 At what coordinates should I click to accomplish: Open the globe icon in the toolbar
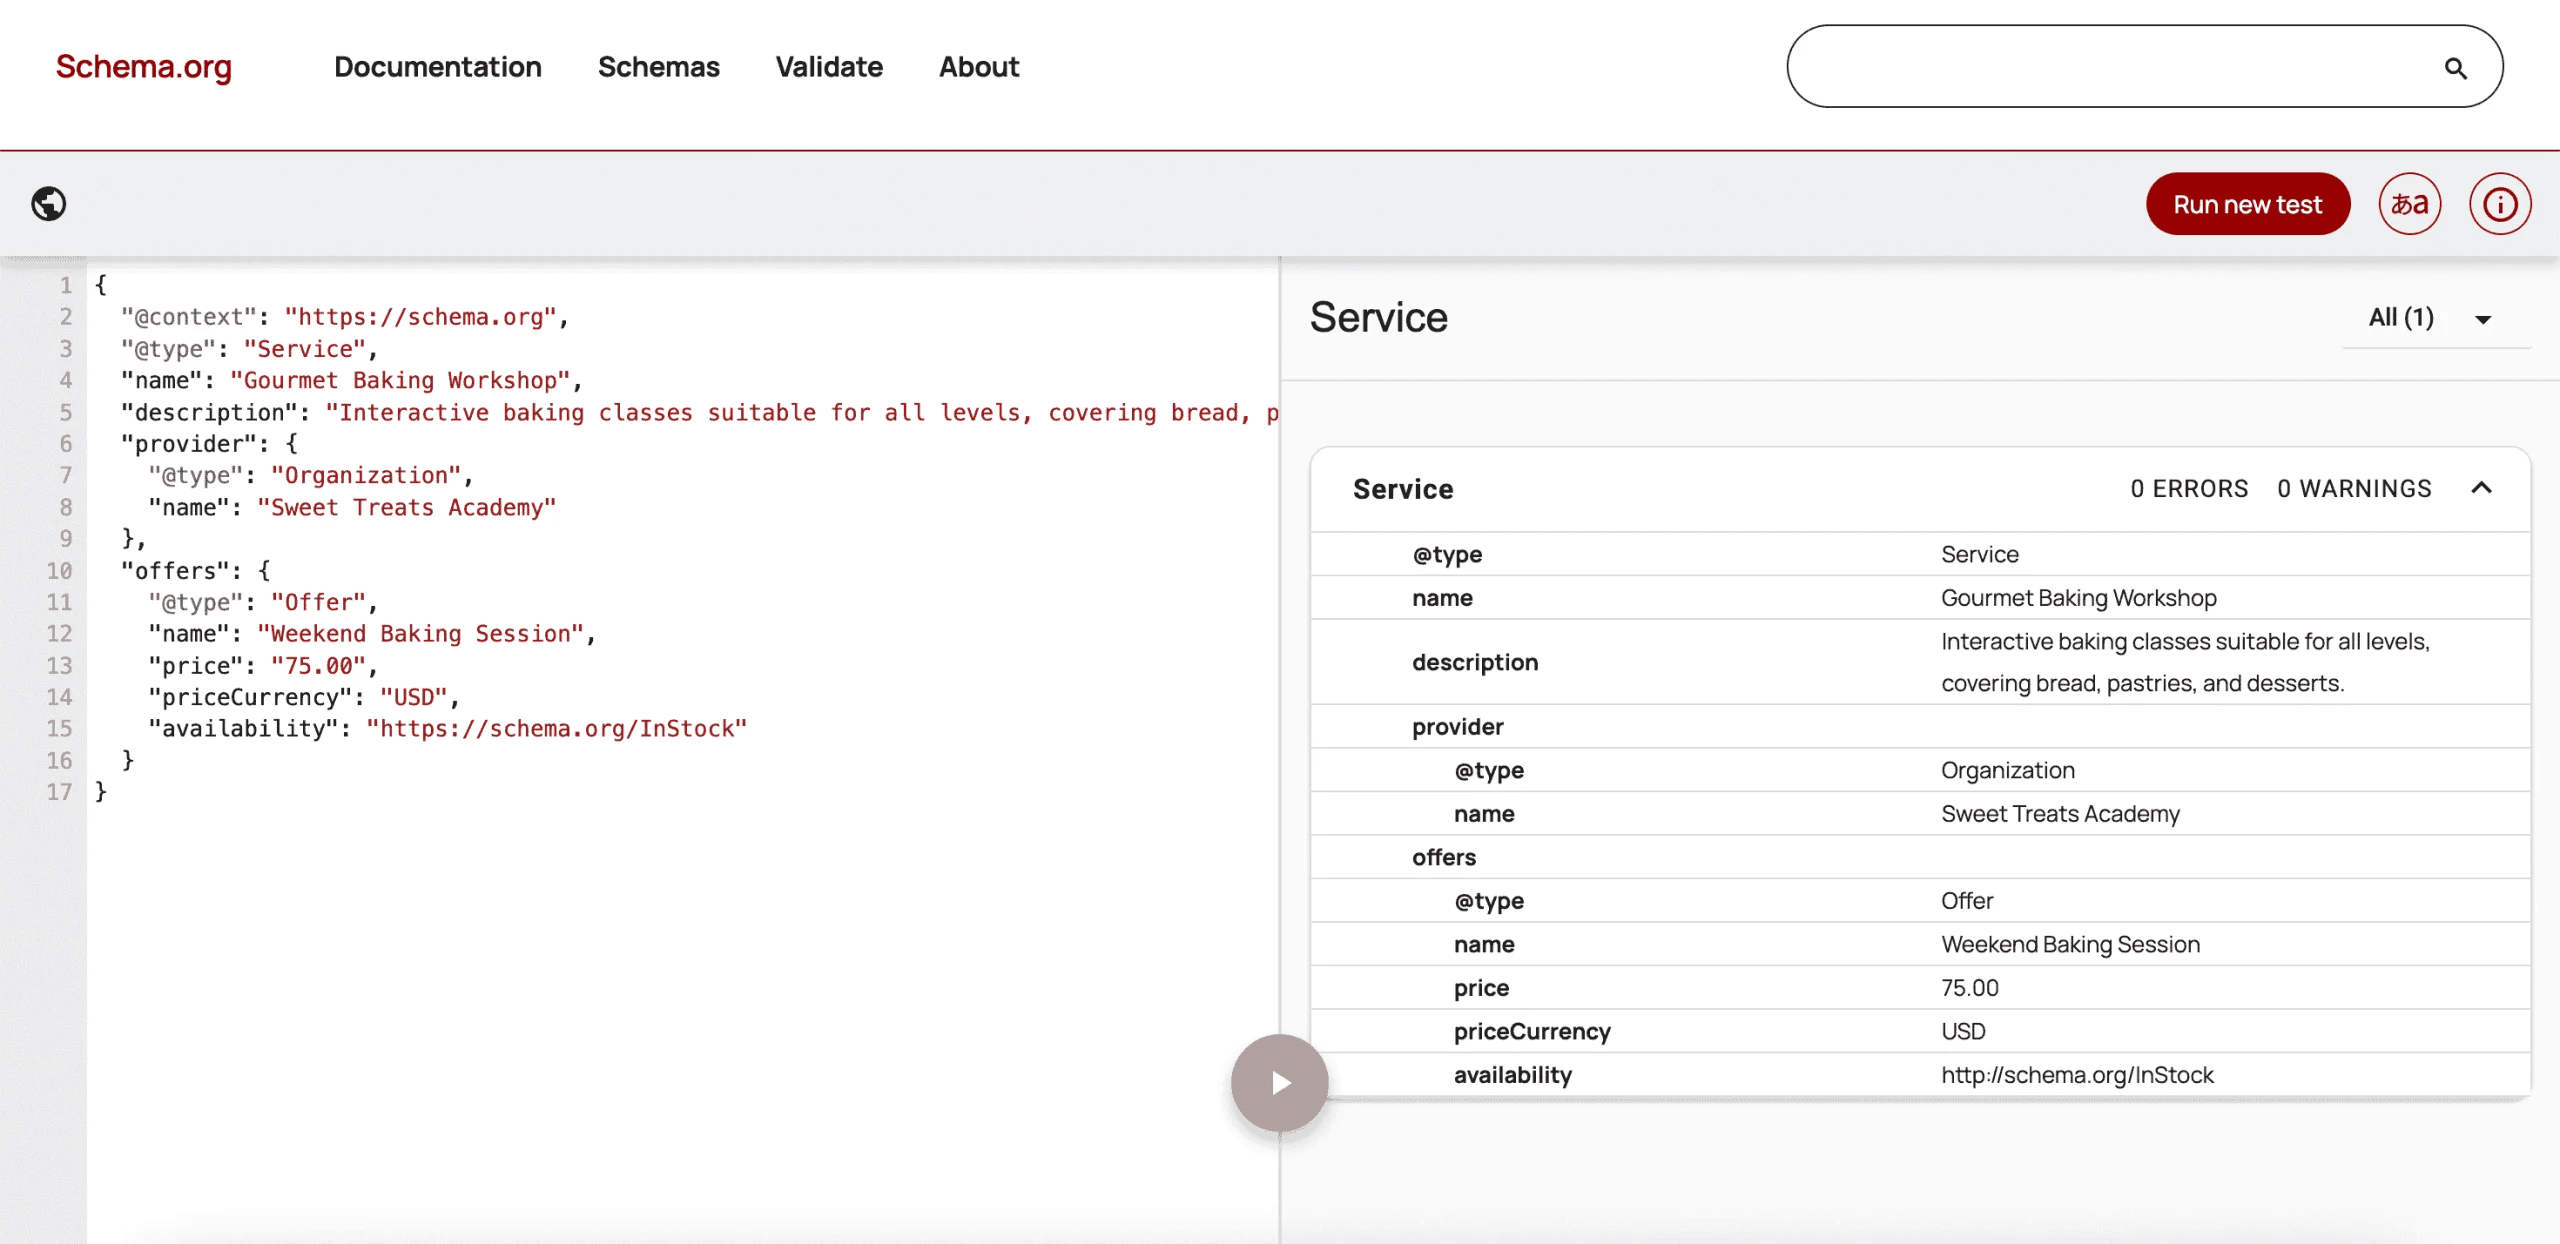pos(48,203)
